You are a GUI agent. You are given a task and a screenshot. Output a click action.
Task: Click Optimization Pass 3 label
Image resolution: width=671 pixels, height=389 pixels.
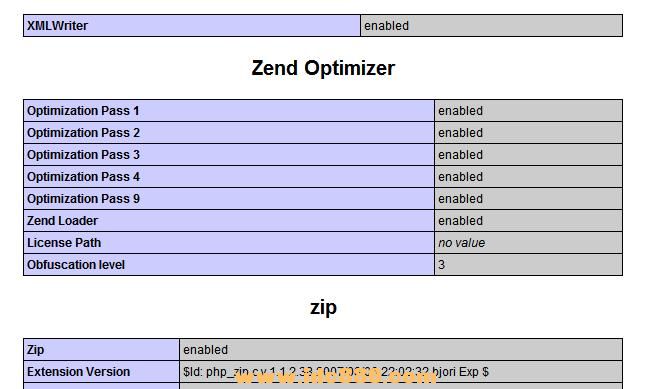[83, 154]
